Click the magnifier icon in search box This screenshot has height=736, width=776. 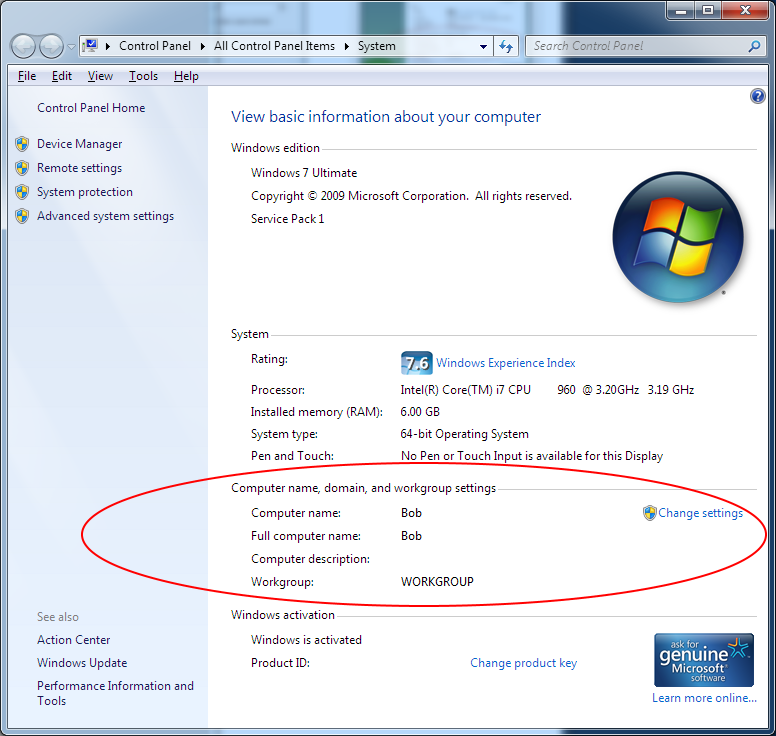coord(754,46)
